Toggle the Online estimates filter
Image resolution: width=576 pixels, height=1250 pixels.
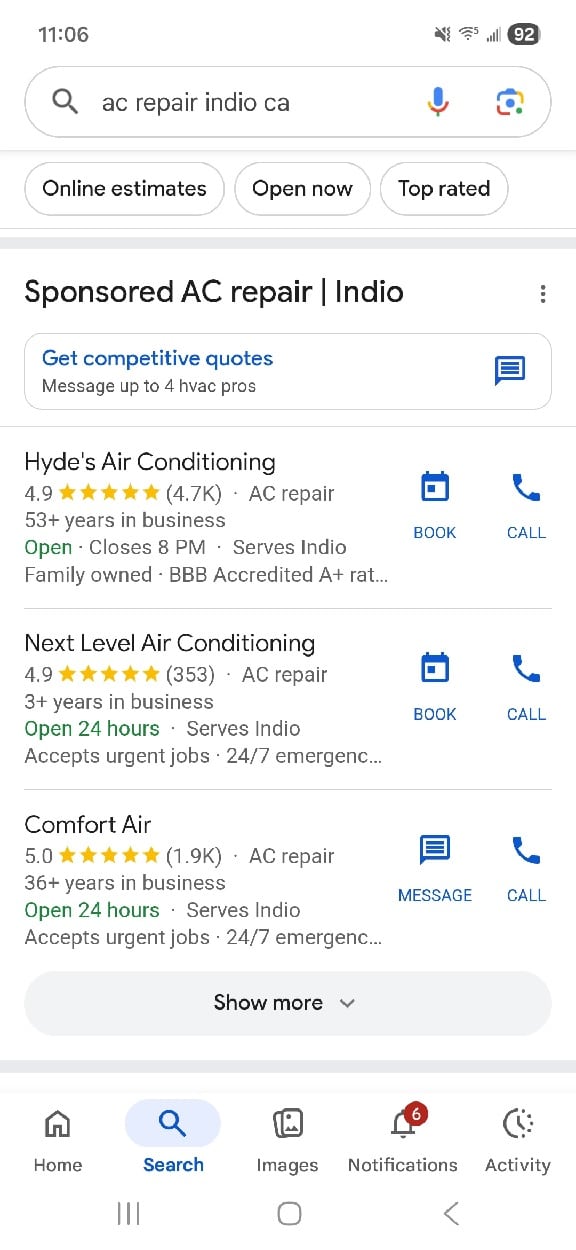(123, 188)
